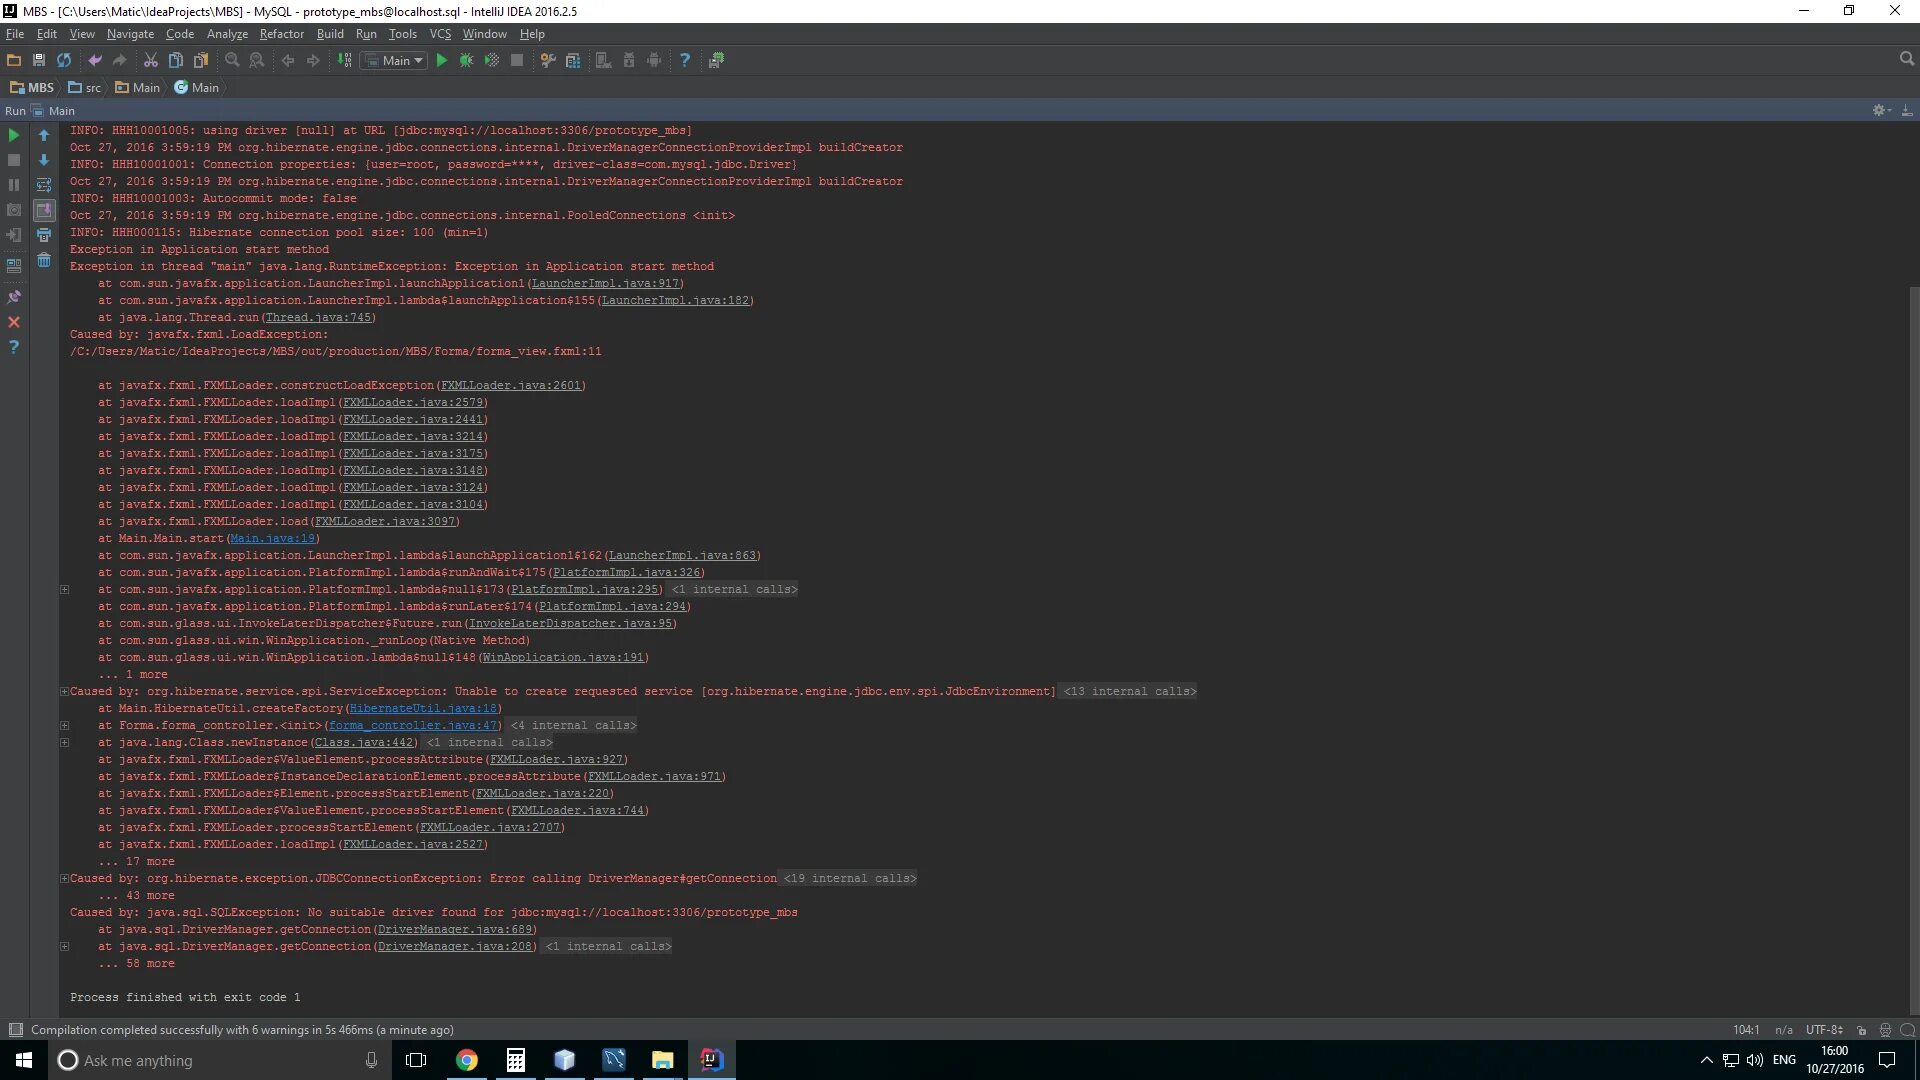The height and width of the screenshot is (1080, 1920).
Task: Clear console with the trash icon
Action: point(44,260)
